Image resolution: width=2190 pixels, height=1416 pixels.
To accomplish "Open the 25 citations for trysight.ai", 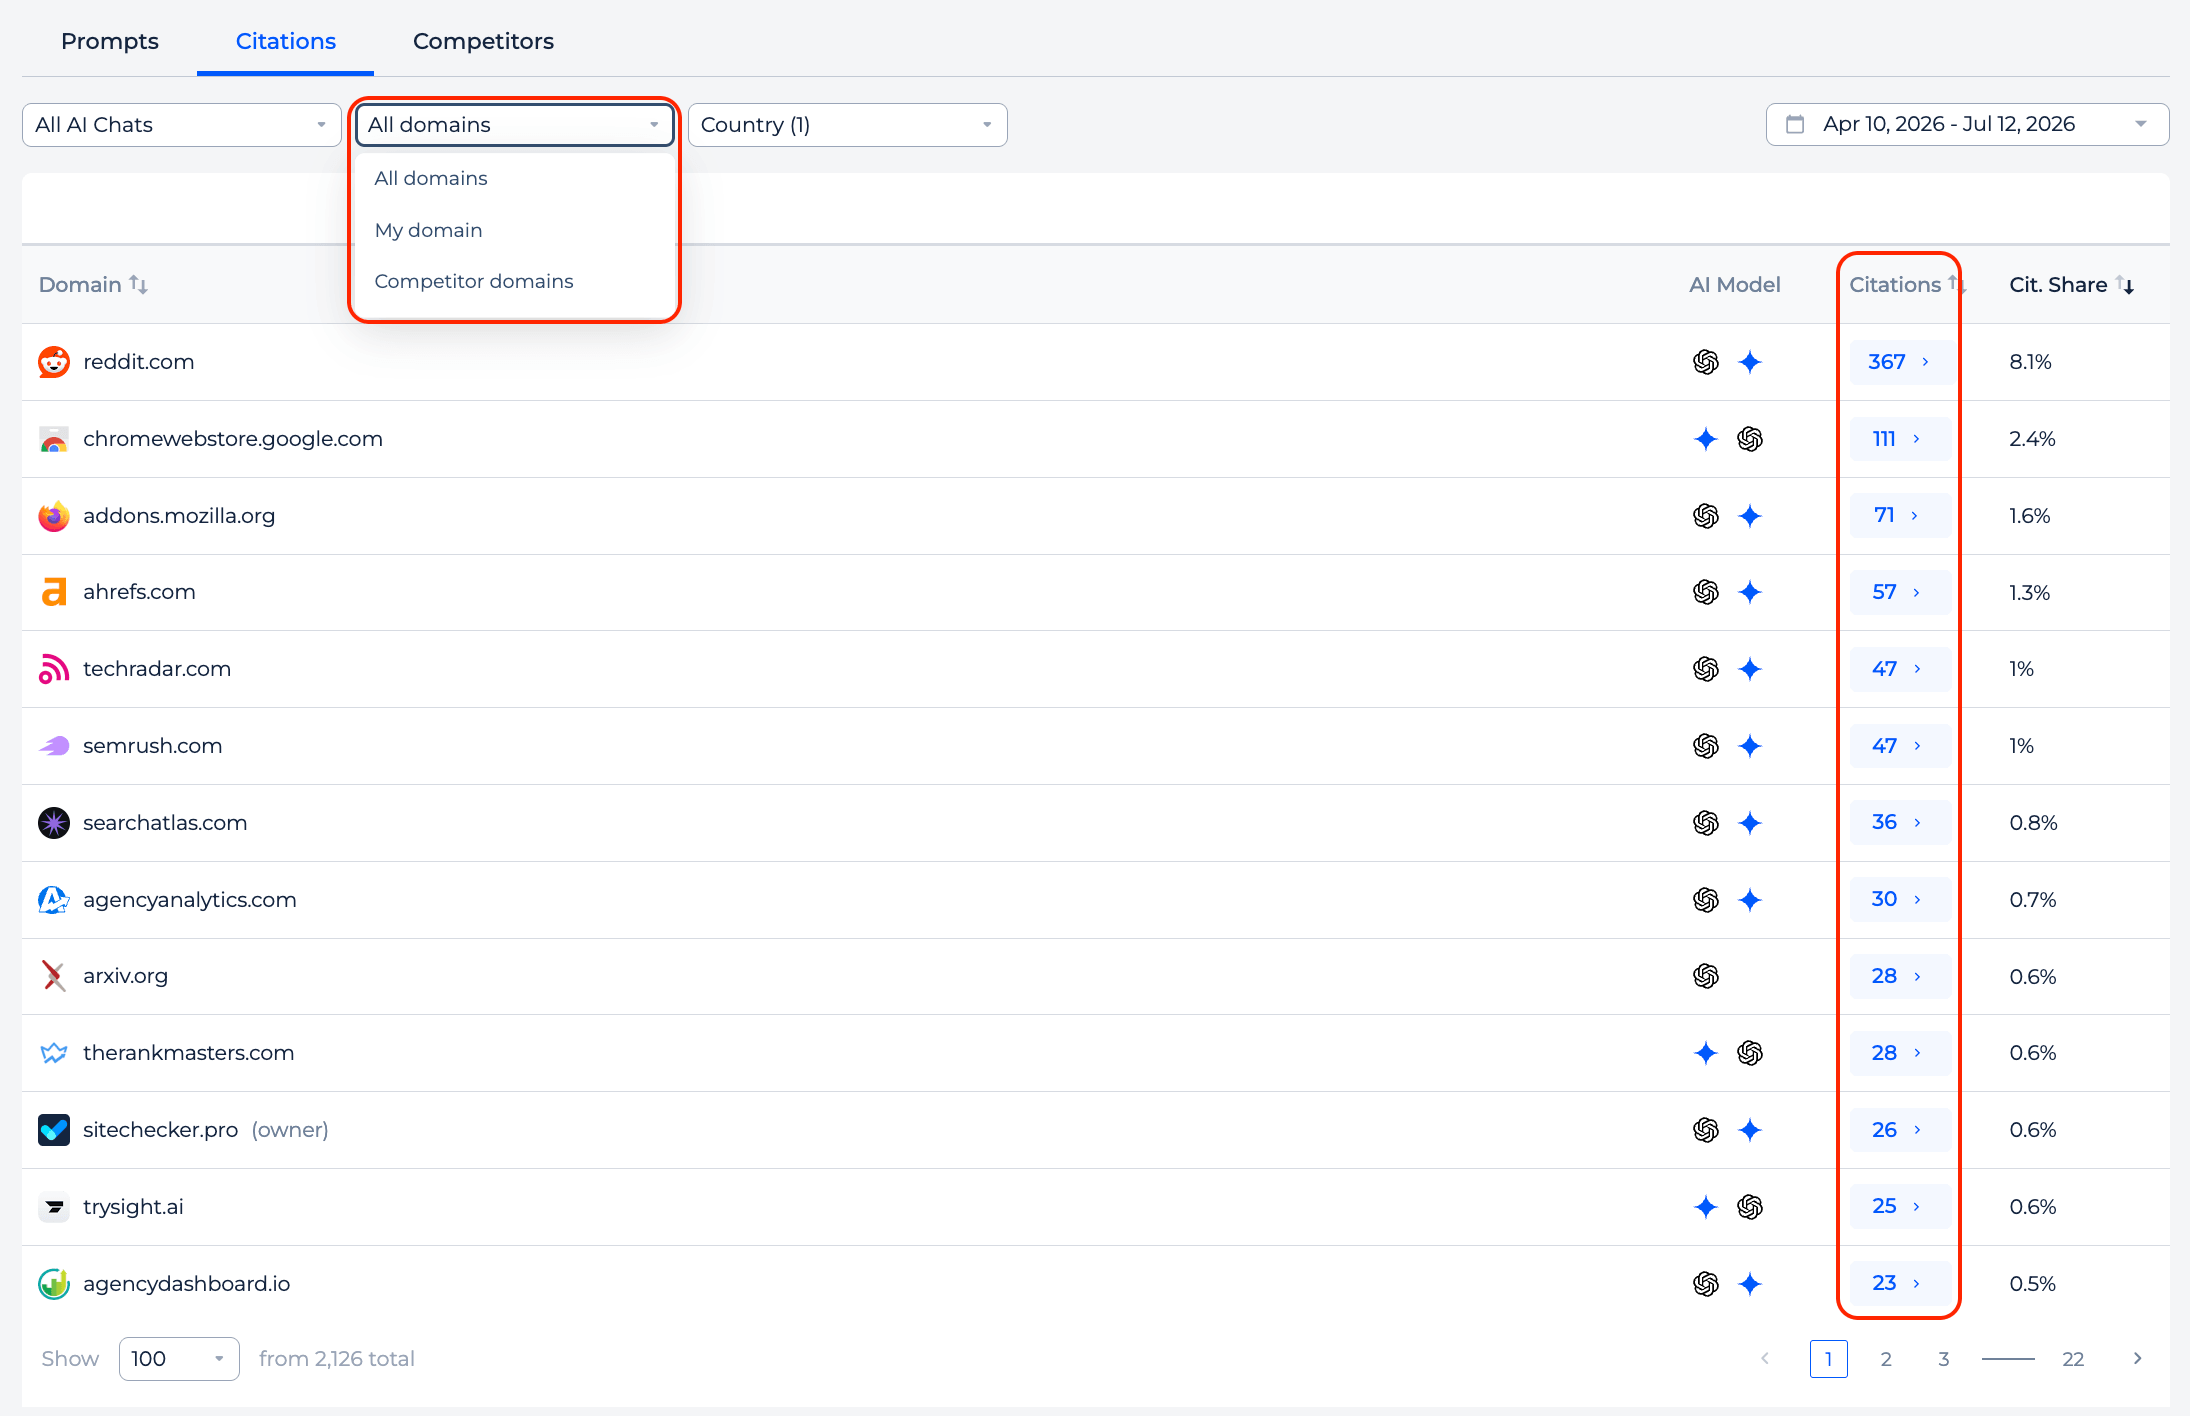I will coord(1899,1206).
